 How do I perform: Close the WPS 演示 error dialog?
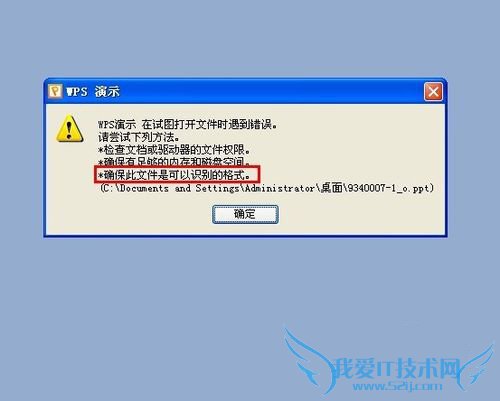point(433,91)
